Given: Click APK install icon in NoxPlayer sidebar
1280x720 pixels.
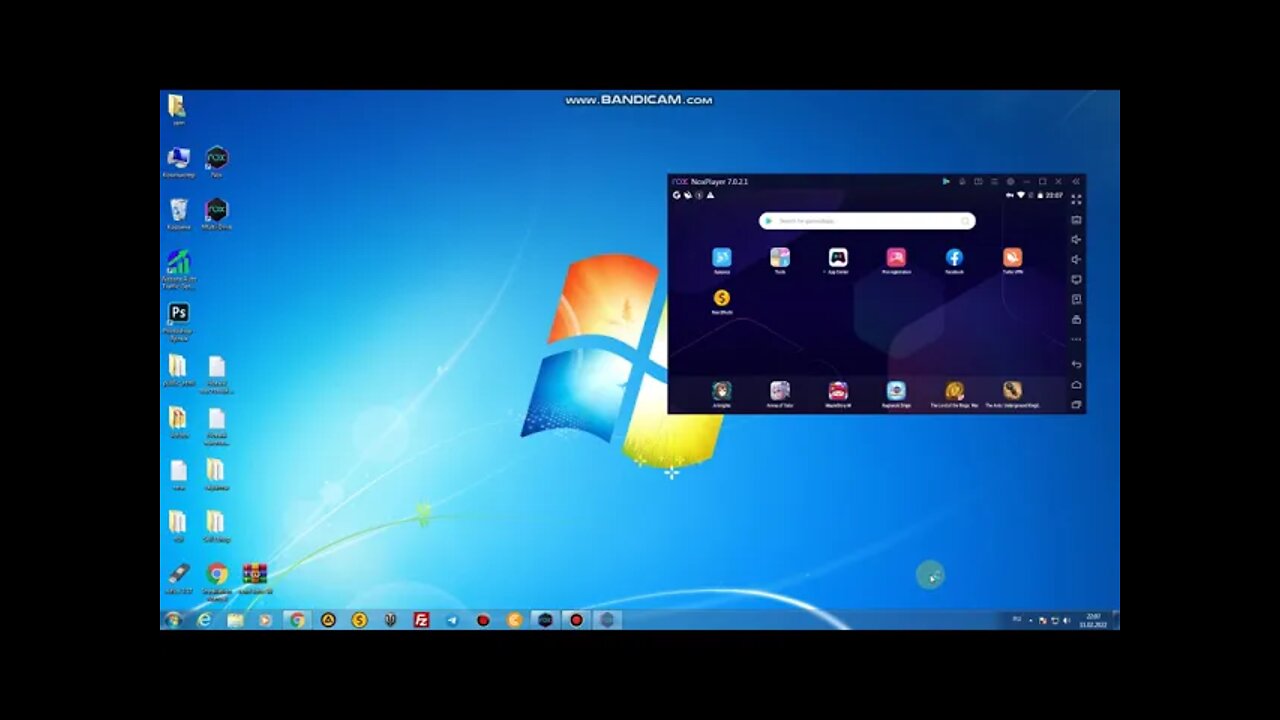Looking at the screenshot, I should click(1076, 300).
